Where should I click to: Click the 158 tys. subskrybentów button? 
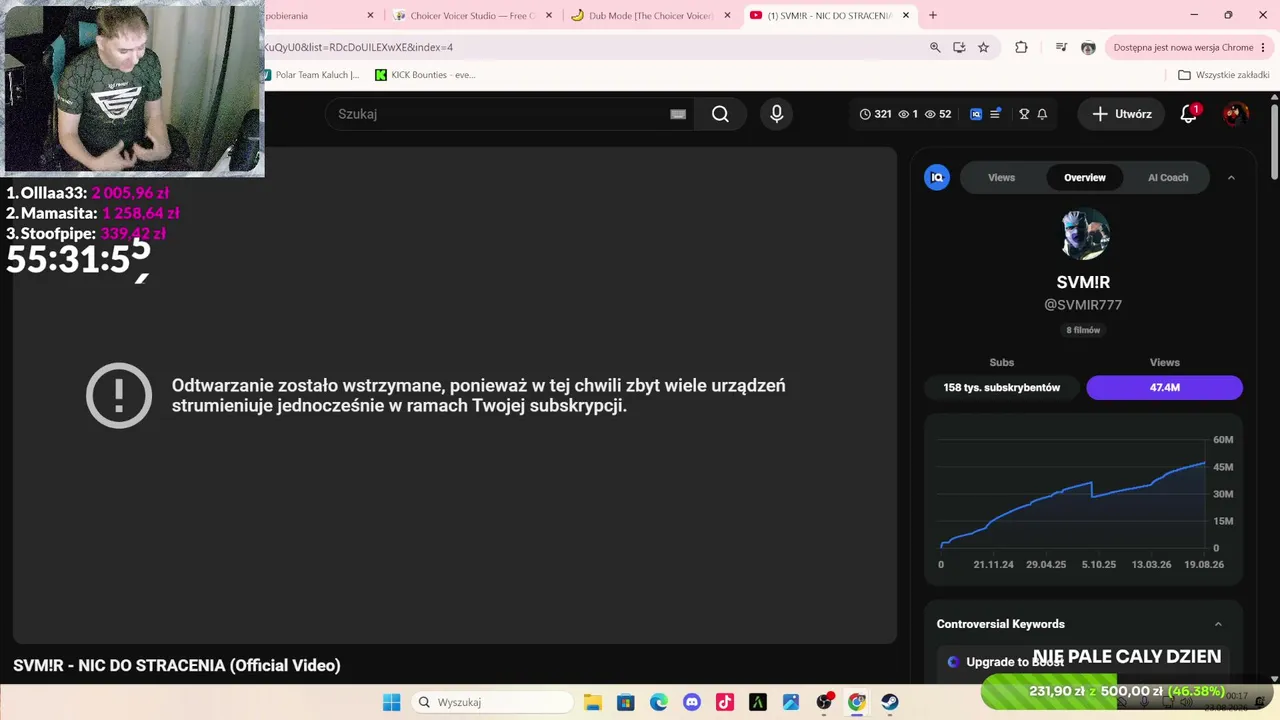click(x=1002, y=387)
